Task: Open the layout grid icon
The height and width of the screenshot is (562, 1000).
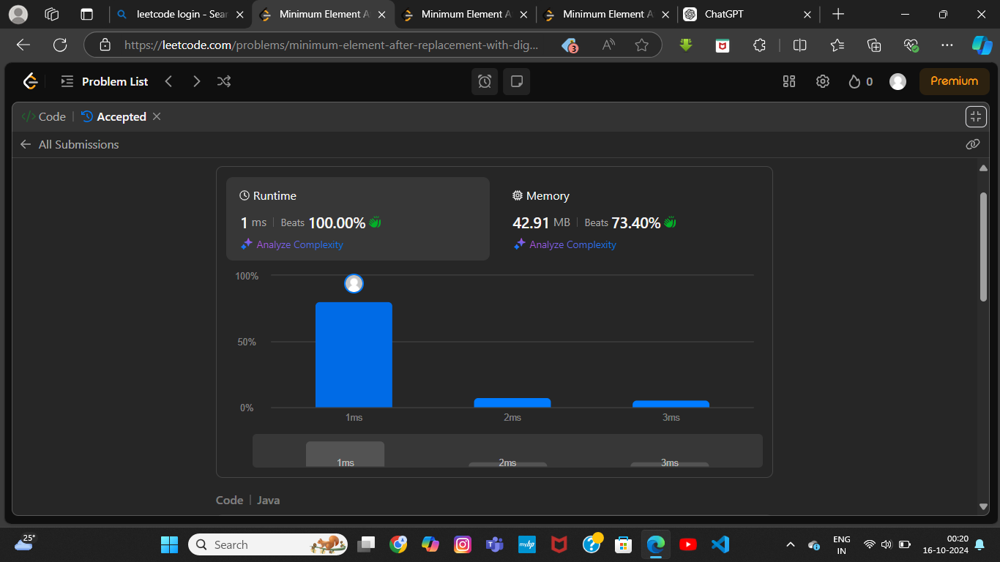Action: point(789,81)
